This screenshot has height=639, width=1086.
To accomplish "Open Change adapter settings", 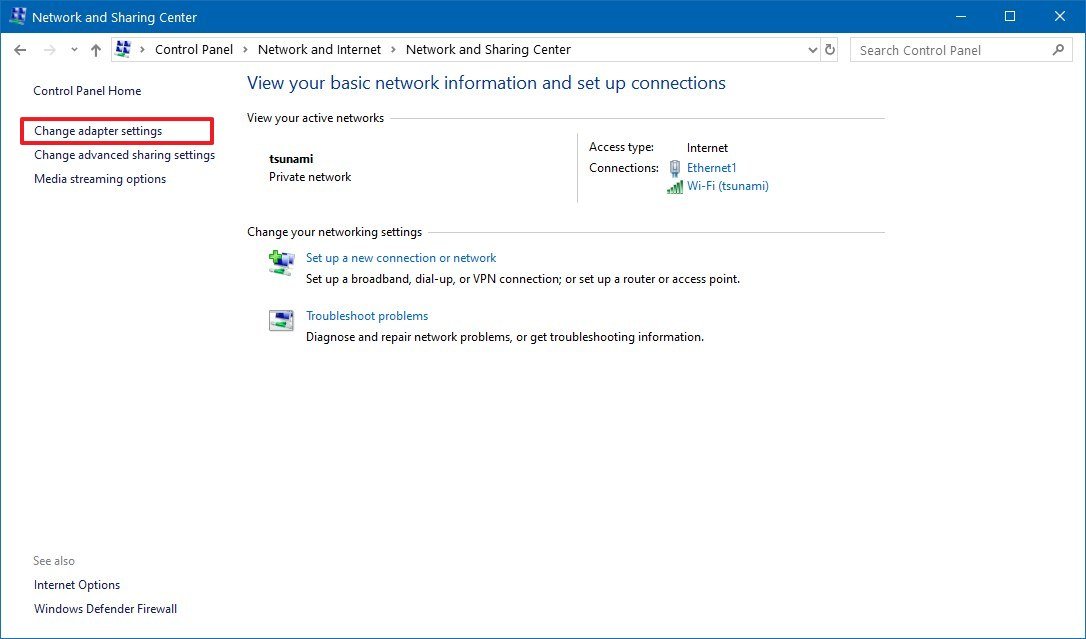I will pos(97,130).
